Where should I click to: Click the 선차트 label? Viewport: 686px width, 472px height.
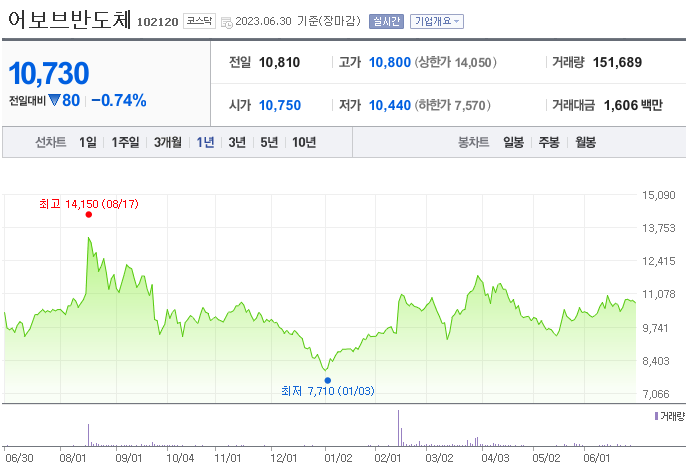click(51, 142)
